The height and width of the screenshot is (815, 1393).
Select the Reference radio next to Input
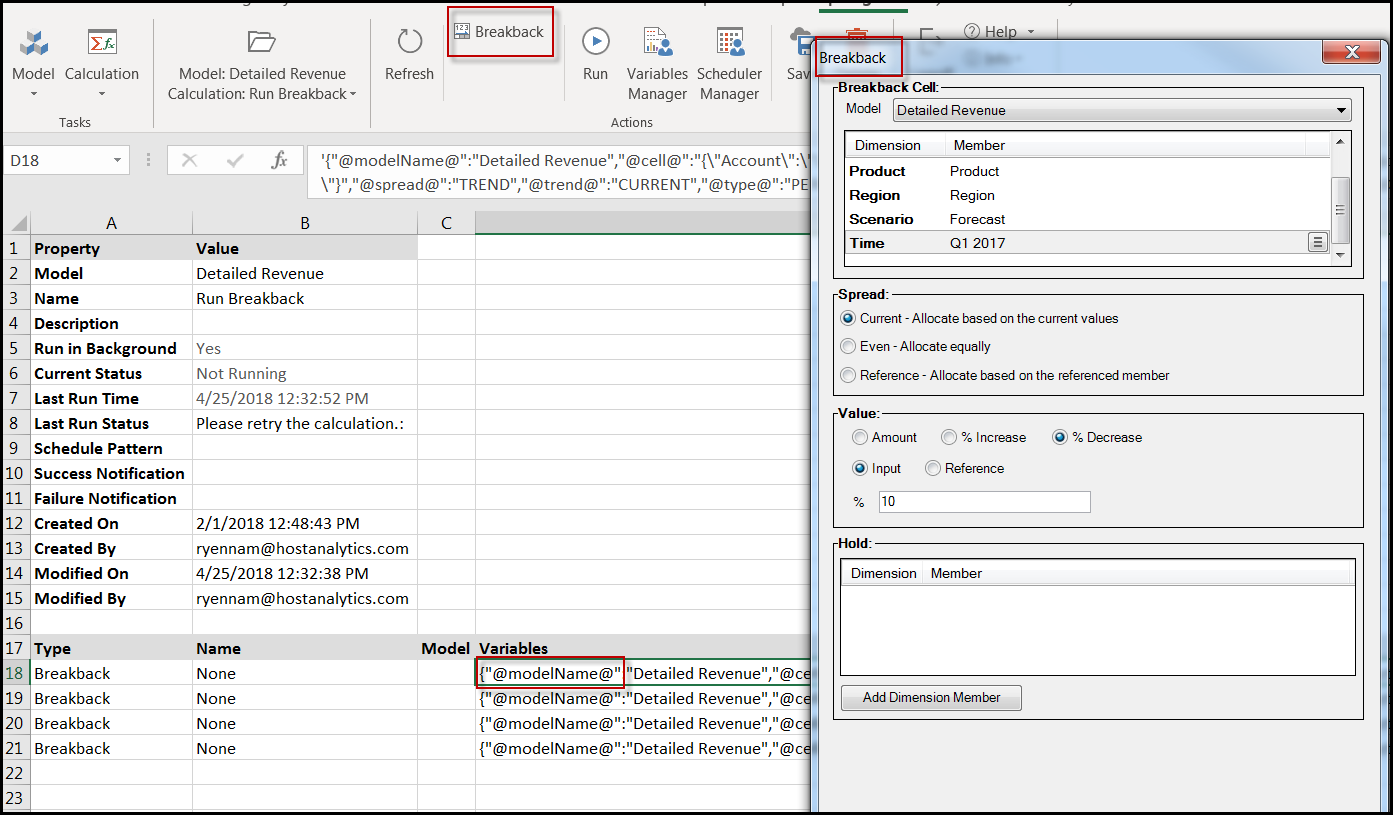coord(933,468)
